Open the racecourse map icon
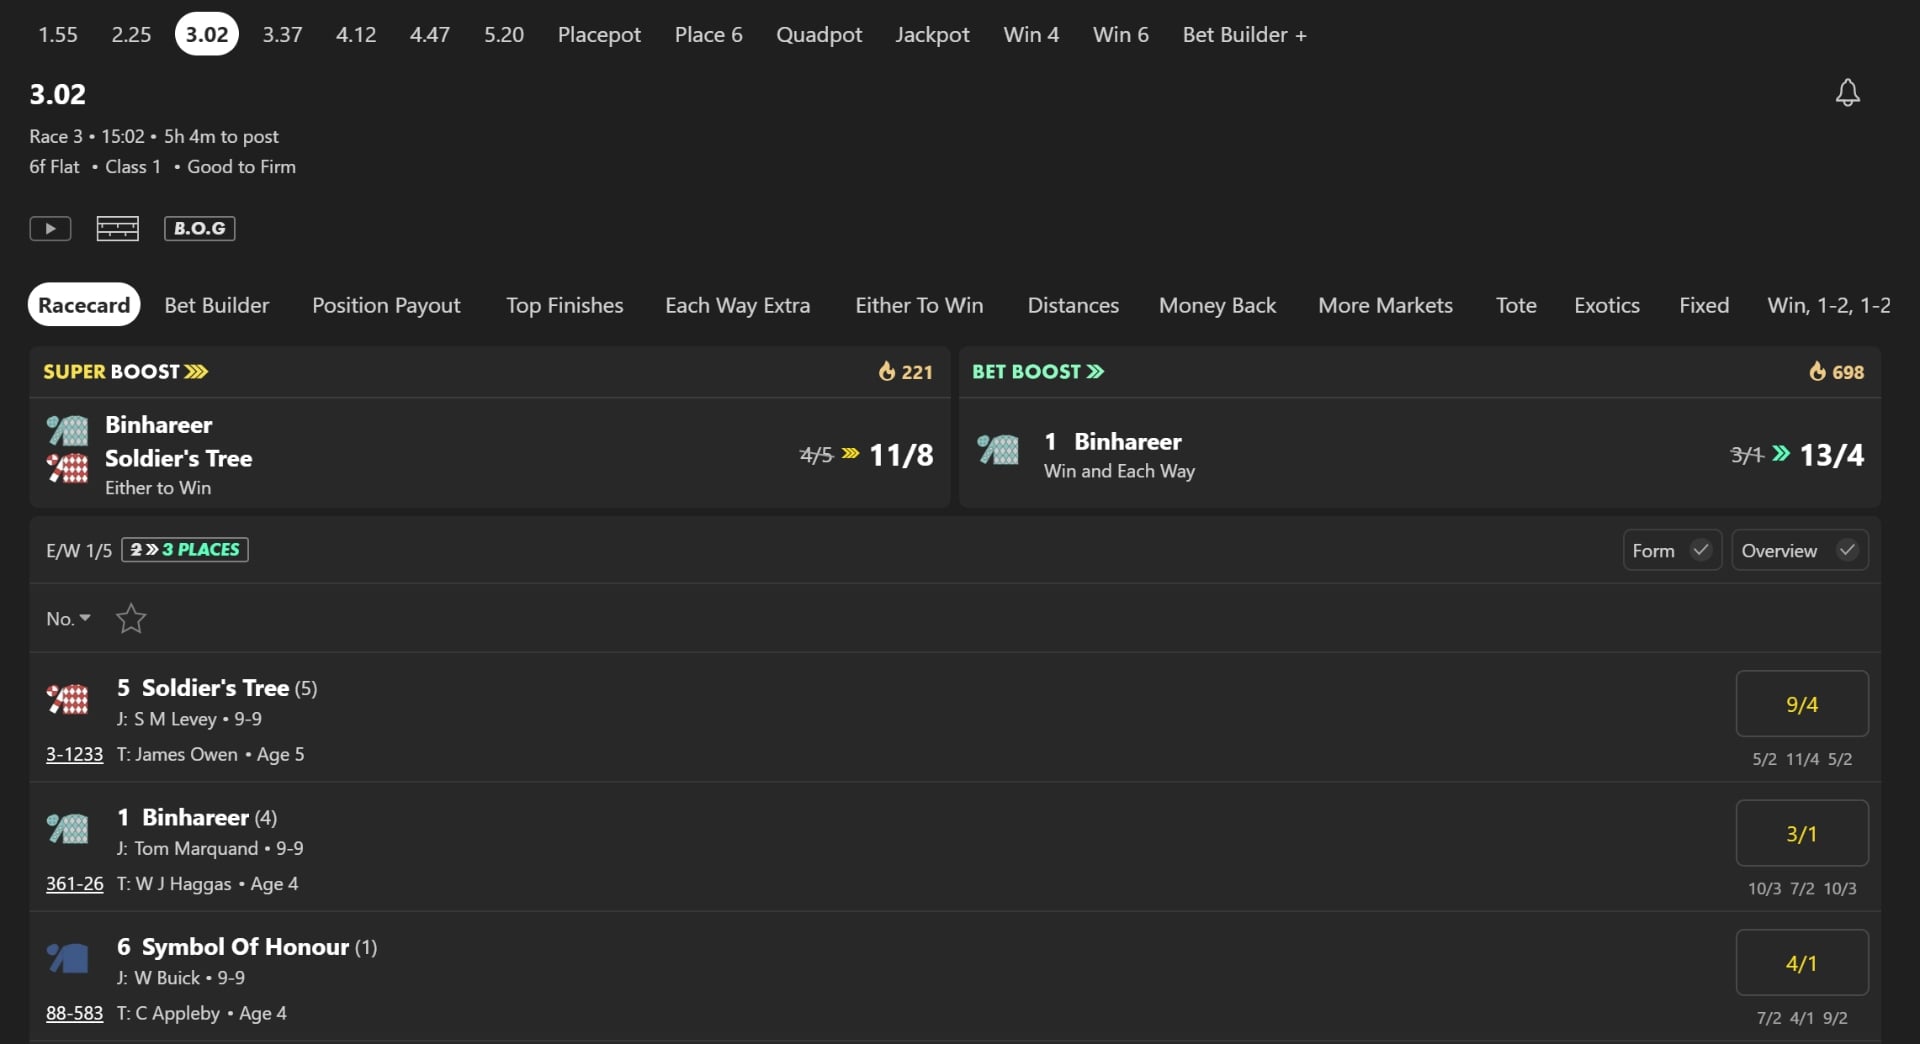The height and width of the screenshot is (1044, 1920). 117,228
